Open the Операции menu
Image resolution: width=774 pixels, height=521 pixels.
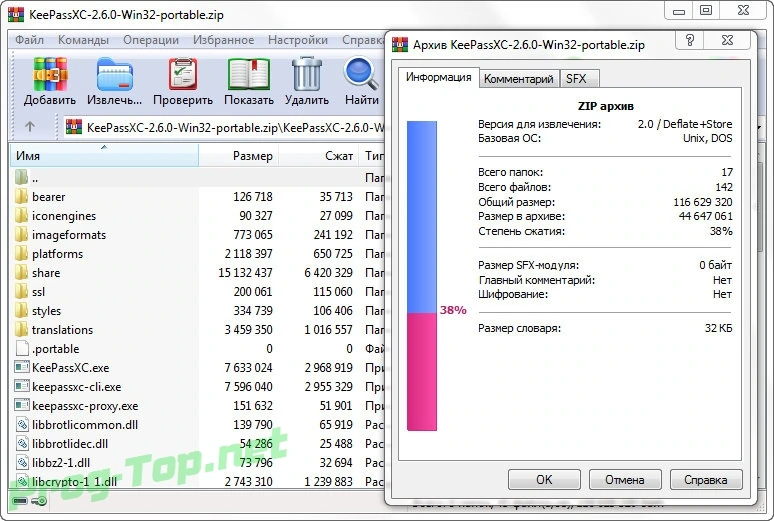point(151,40)
